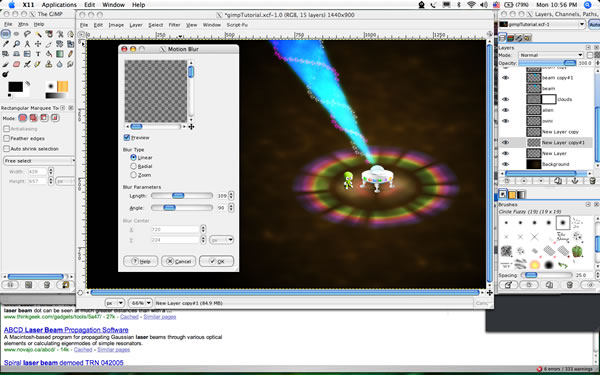The image size is (600, 375).
Task: Select the Zoom blur type radio button
Action: [133, 175]
